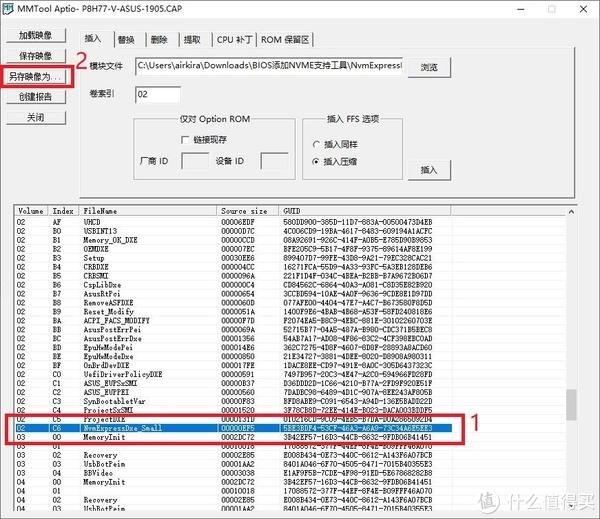Select the CspLibDxe row
Screen dimensions: 600x519
(233, 285)
